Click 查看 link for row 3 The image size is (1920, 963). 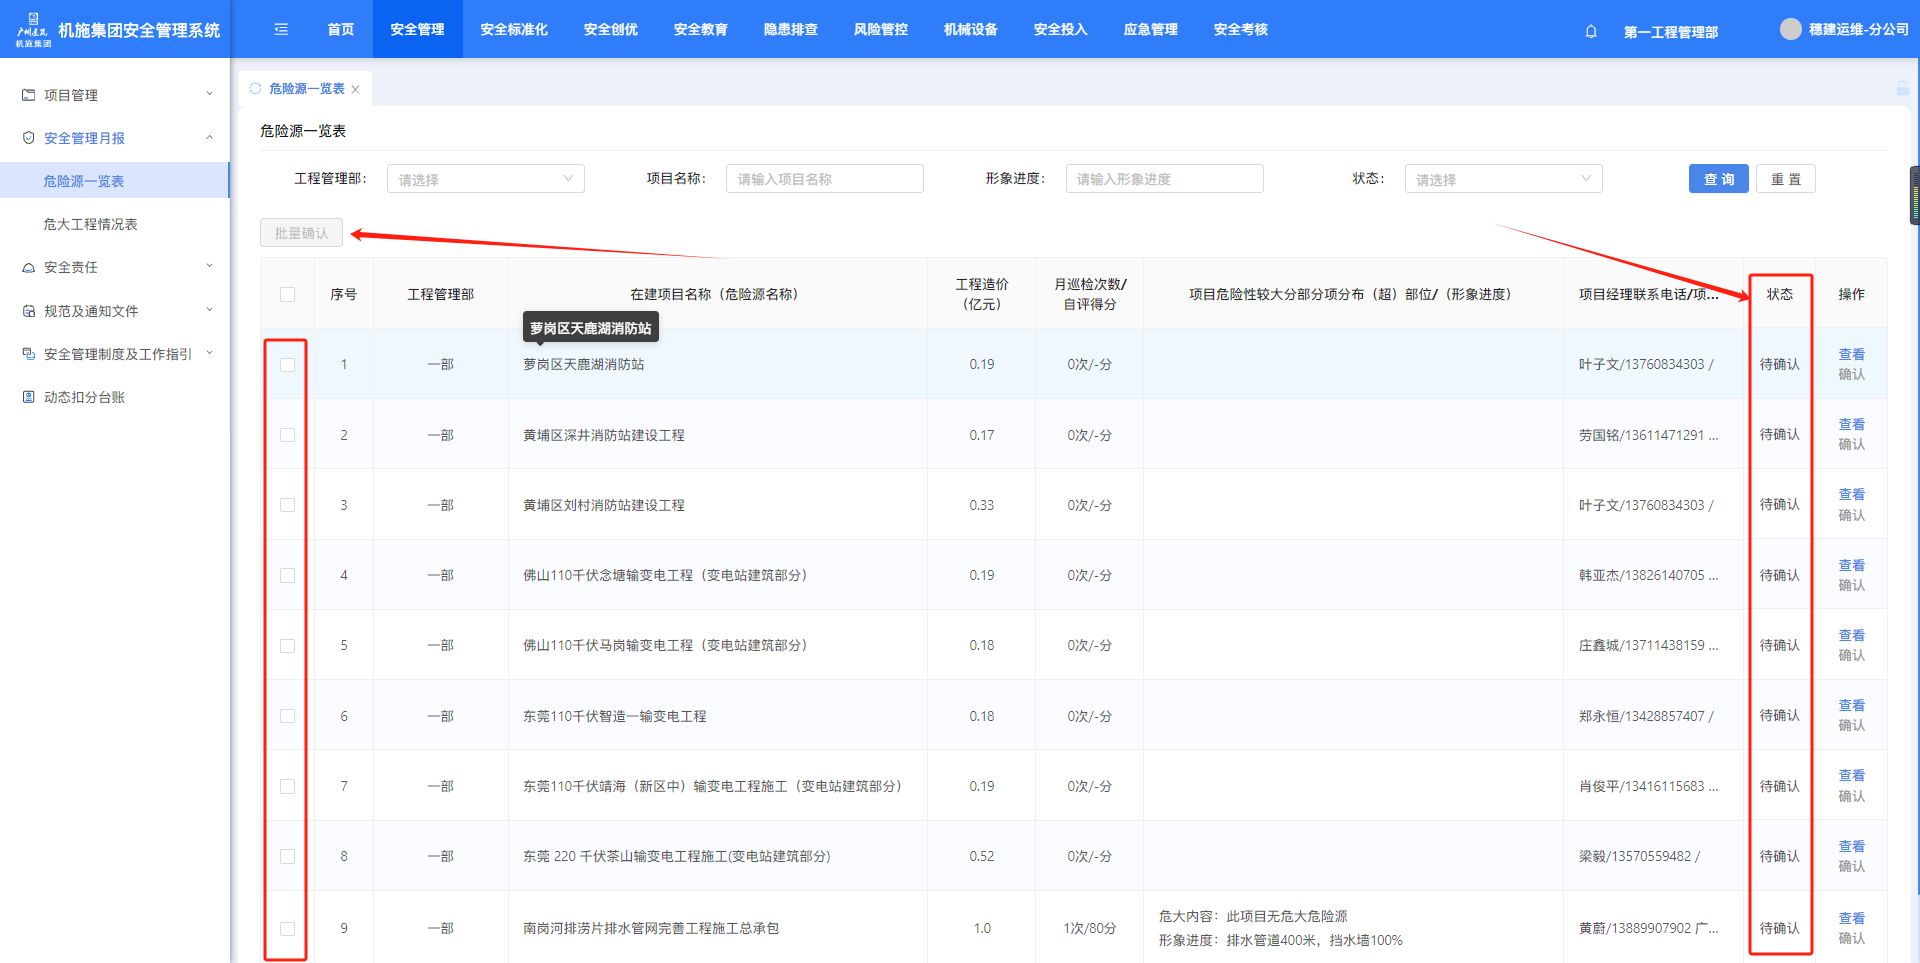1851,495
